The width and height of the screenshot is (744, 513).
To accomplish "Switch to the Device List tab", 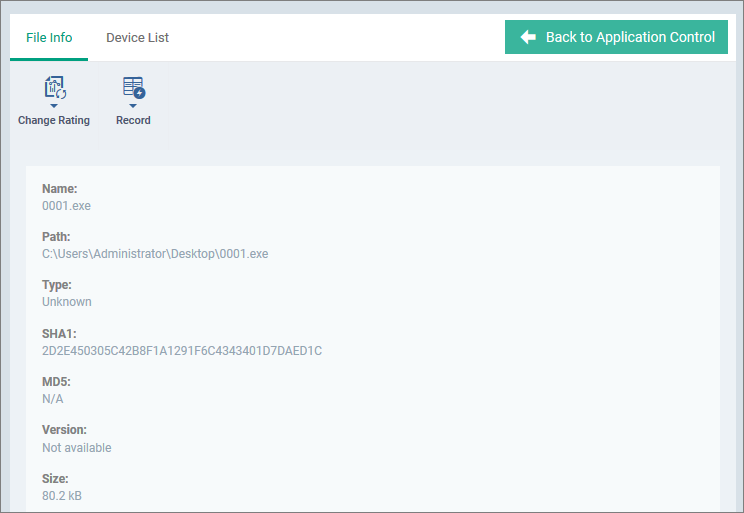I will 138,37.
